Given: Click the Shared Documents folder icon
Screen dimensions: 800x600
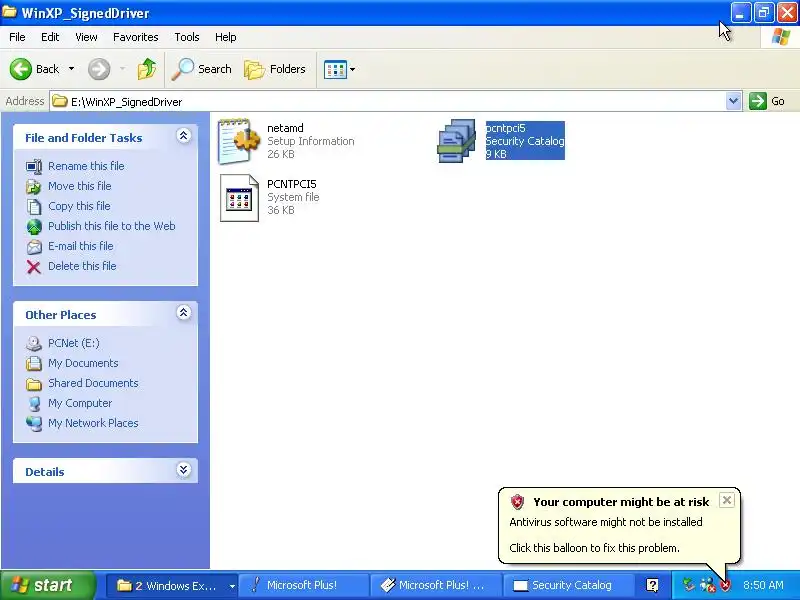Looking at the screenshot, I should click(34, 384).
